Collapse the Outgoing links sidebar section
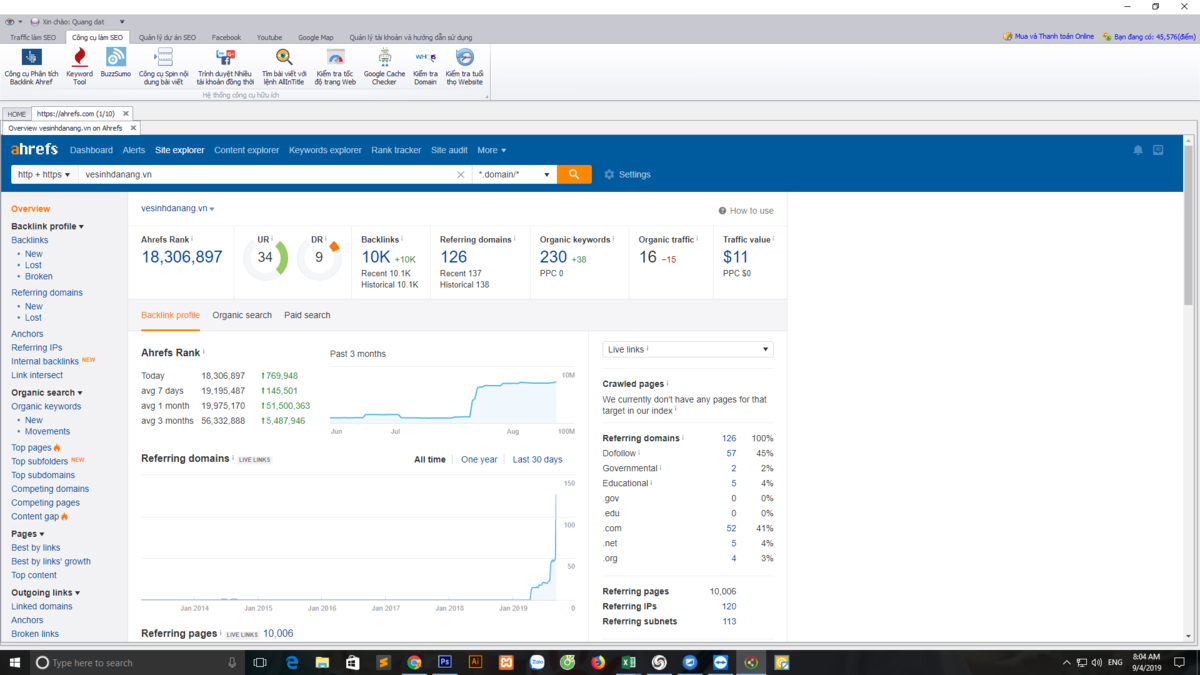Screen dimensions: 1200x675 pos(45,593)
